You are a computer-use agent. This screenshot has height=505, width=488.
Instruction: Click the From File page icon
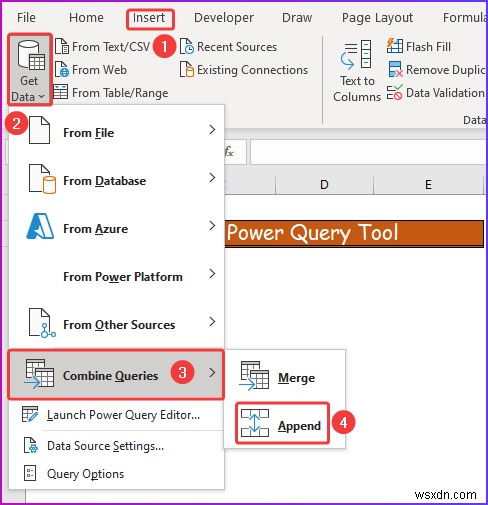coord(39,130)
